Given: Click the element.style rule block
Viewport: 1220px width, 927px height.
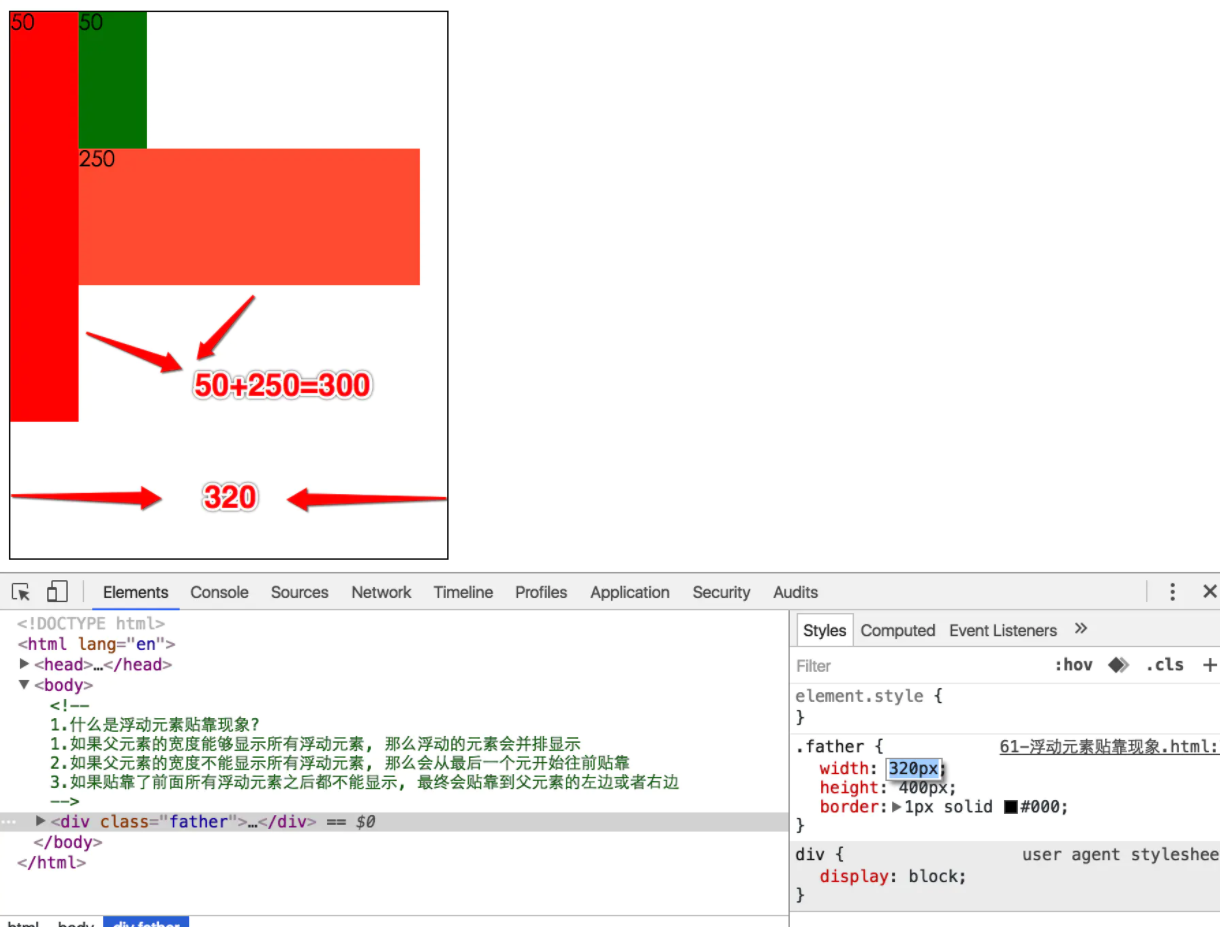Looking at the screenshot, I should coord(1004,706).
